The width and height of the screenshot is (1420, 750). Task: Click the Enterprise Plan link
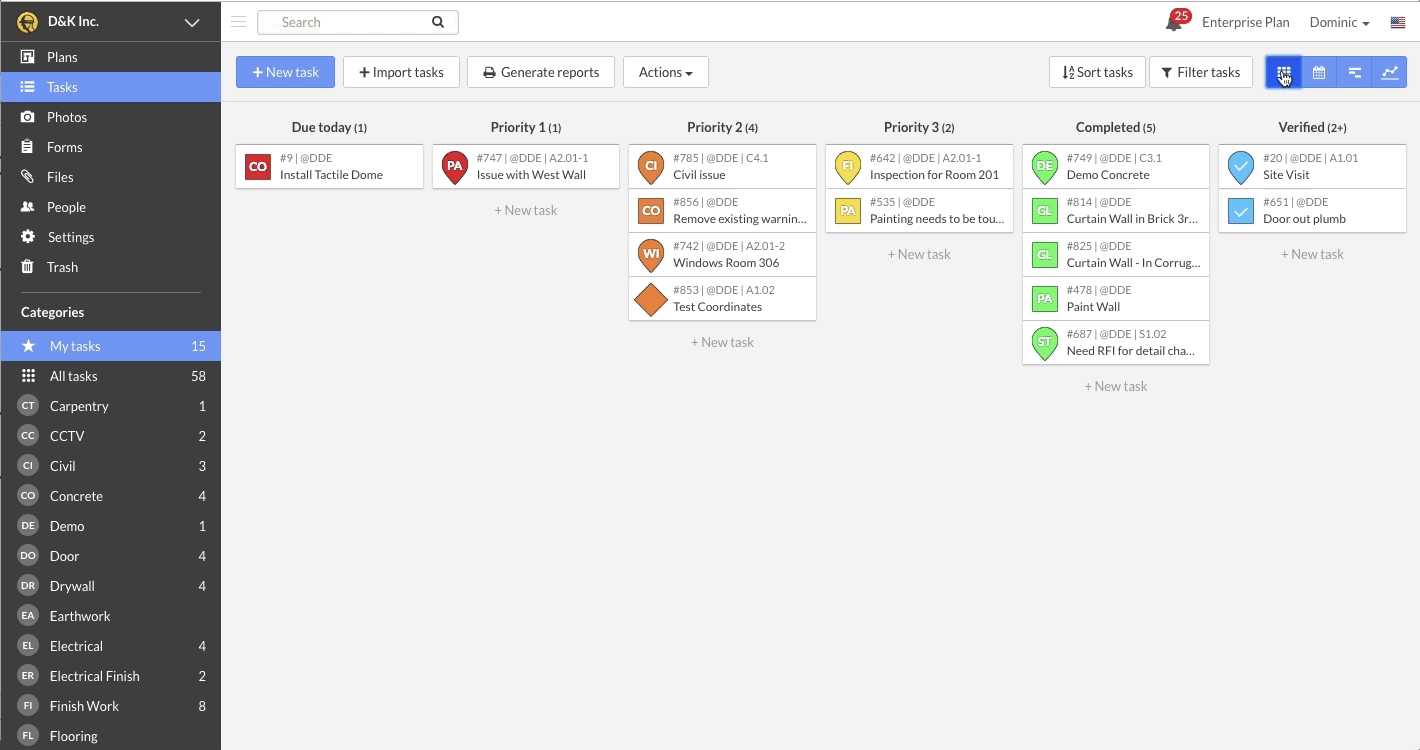coord(1245,22)
